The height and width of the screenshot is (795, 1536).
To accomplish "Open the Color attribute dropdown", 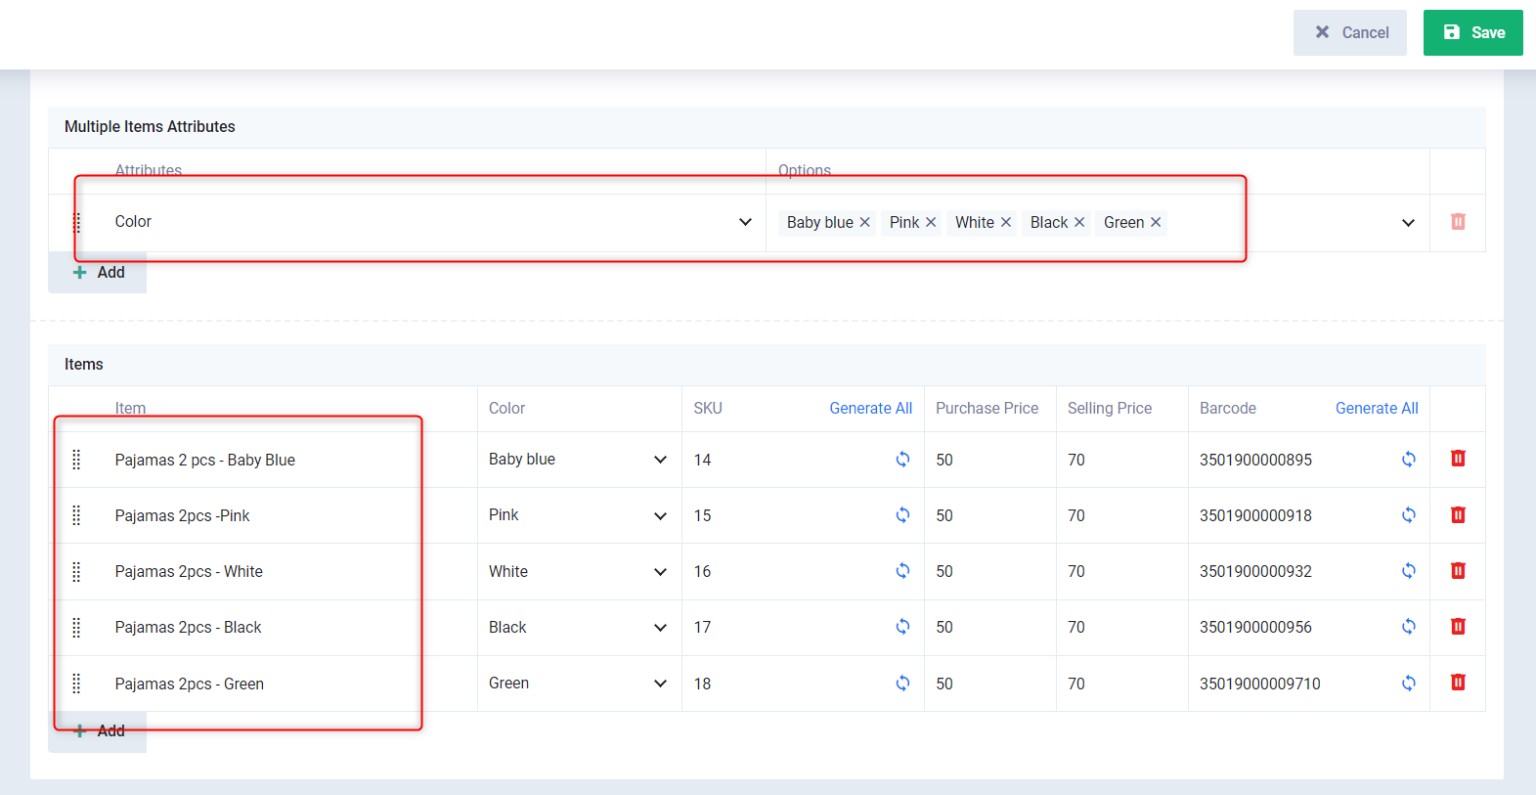I will click(744, 222).
